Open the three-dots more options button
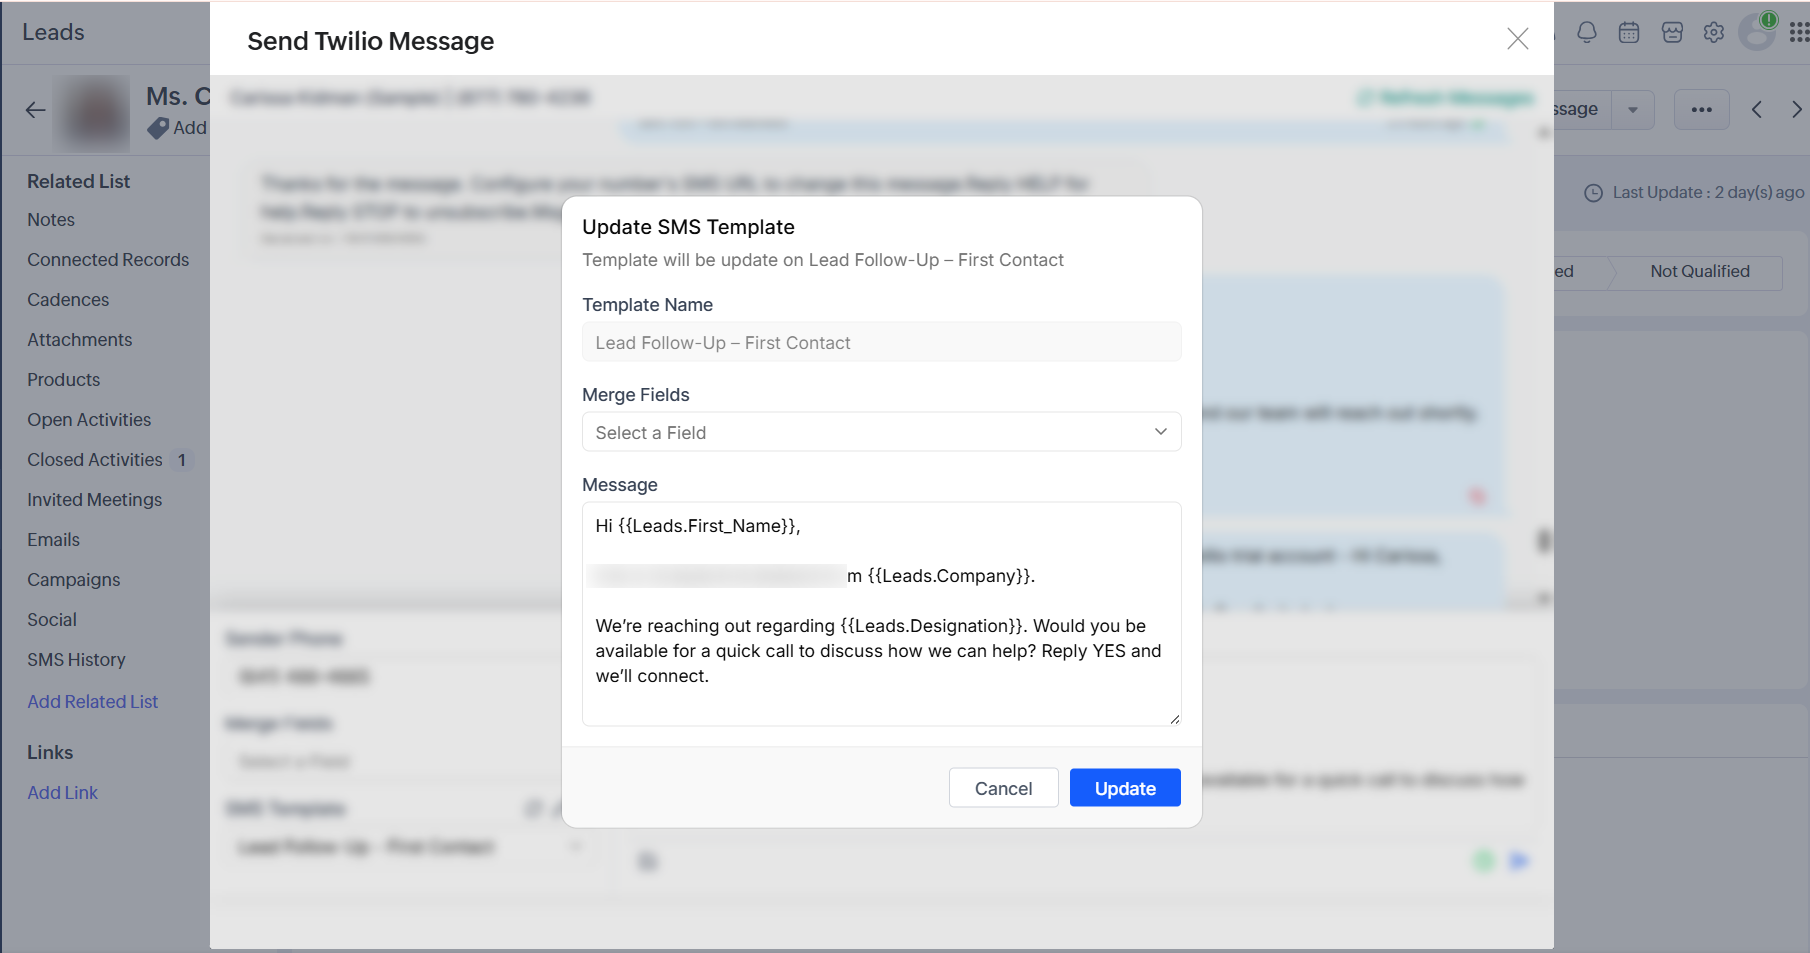 (x=1702, y=109)
